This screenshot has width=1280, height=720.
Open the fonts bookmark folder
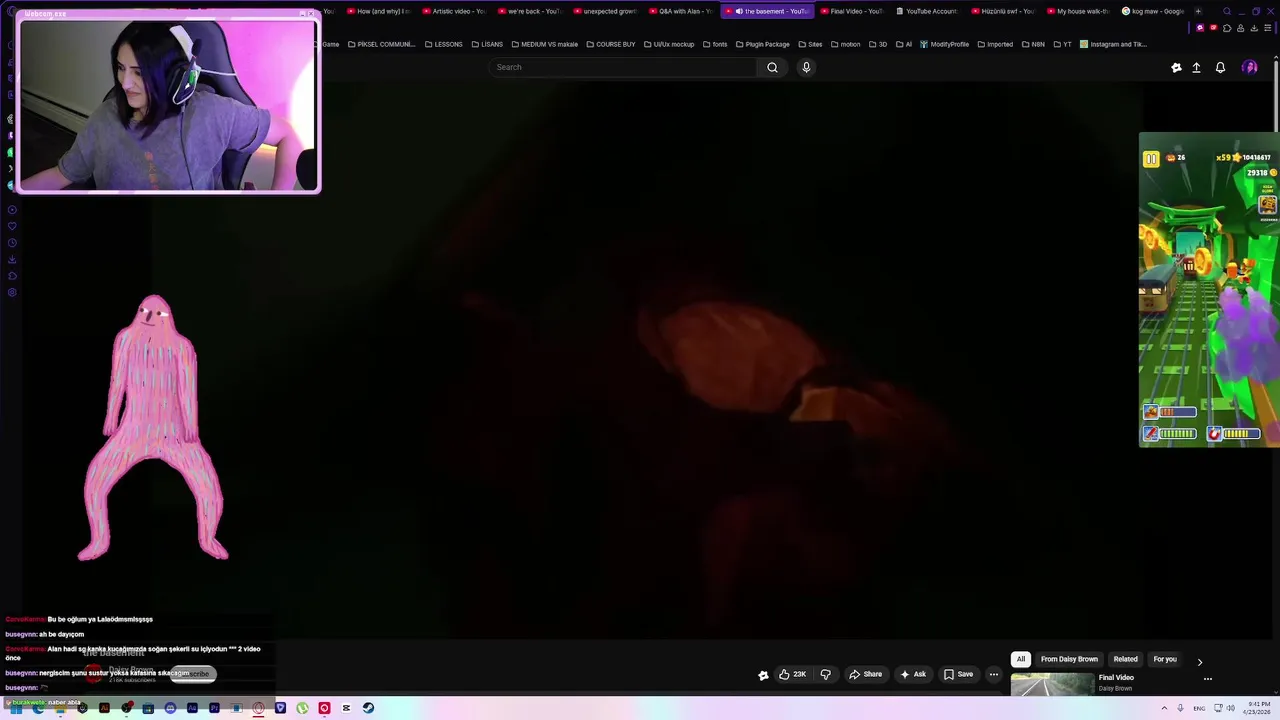714,44
